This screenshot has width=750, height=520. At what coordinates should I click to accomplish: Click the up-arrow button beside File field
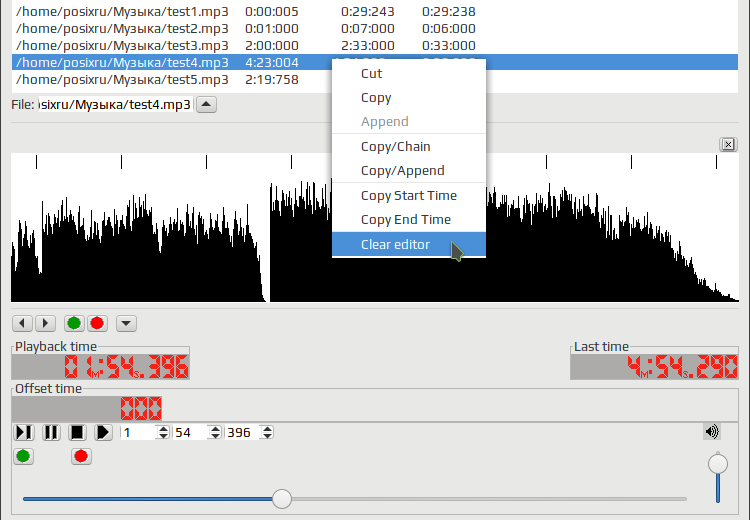pos(207,104)
